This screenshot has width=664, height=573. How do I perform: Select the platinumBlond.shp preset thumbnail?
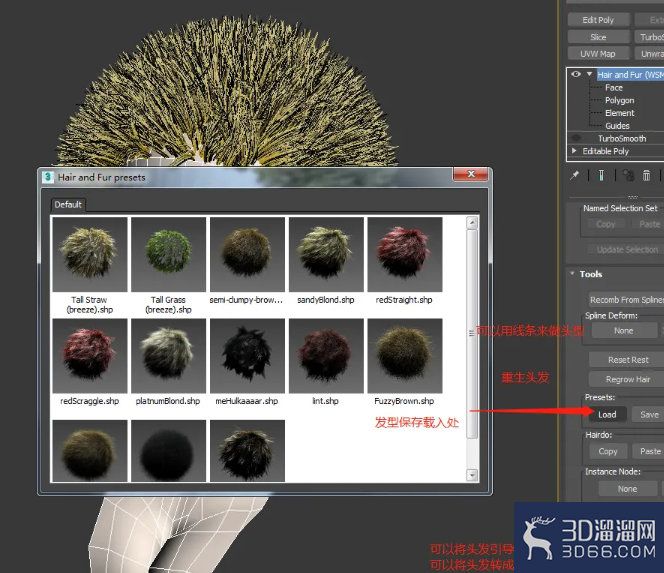click(169, 356)
